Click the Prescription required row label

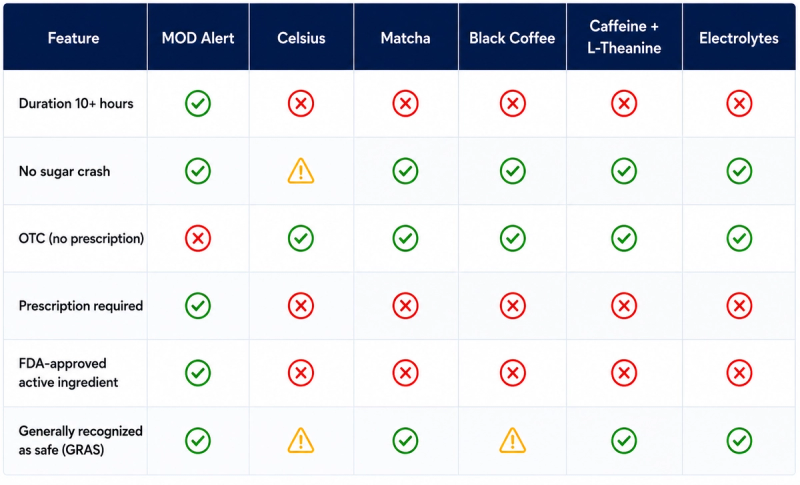pos(81,305)
